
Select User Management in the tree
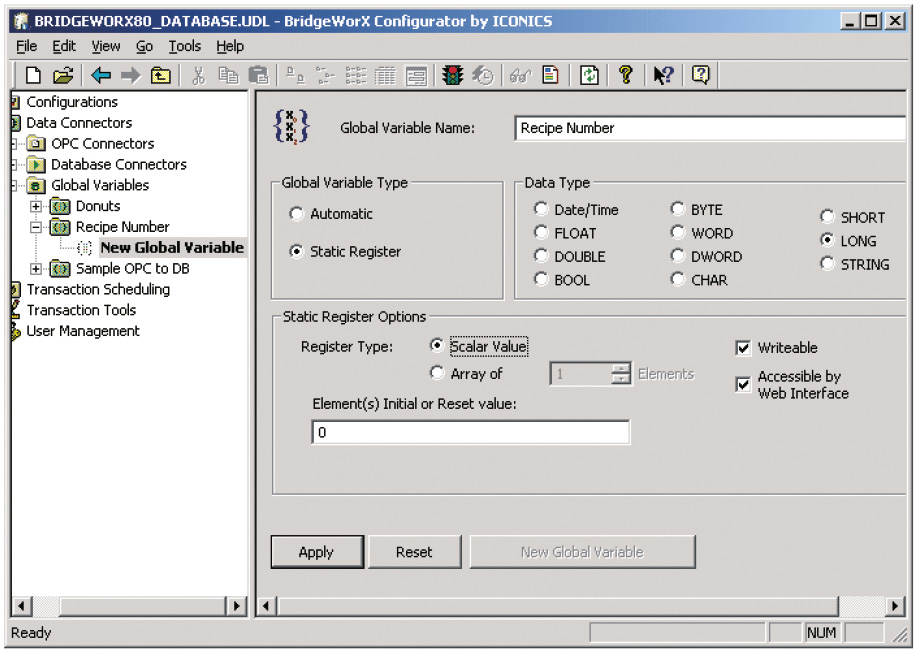point(83,331)
